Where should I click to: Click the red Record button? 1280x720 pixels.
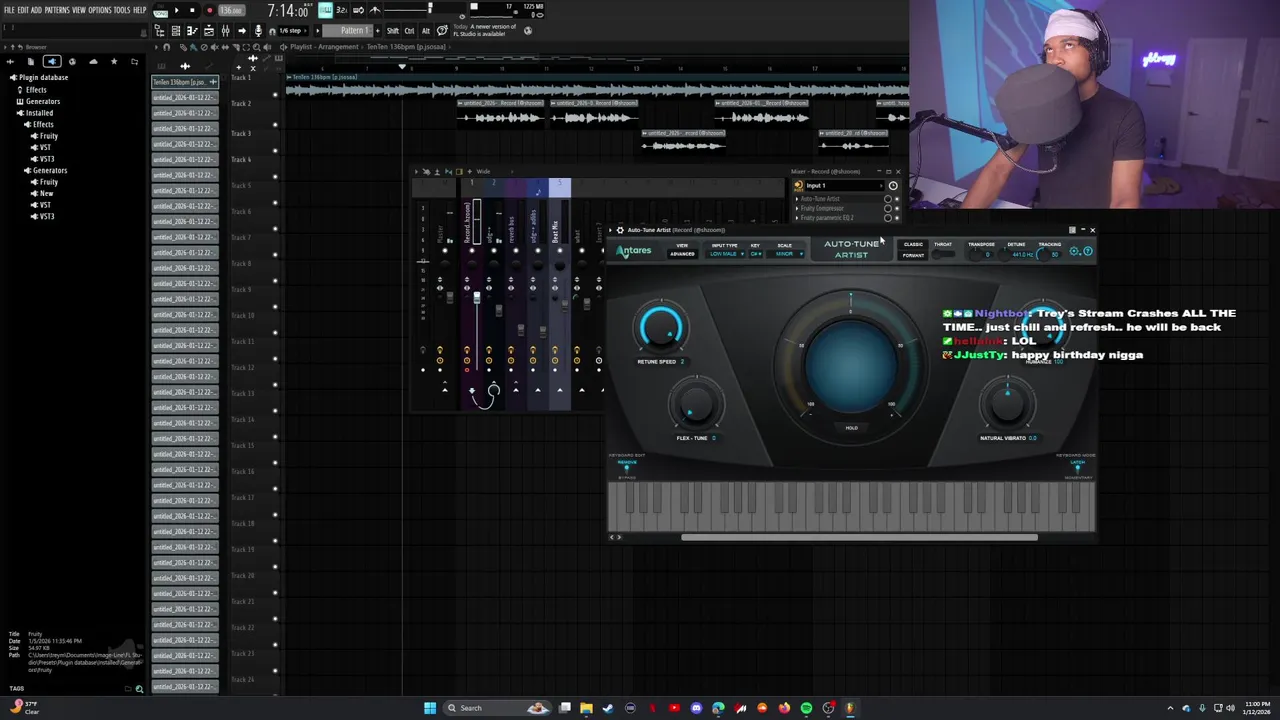(209, 10)
